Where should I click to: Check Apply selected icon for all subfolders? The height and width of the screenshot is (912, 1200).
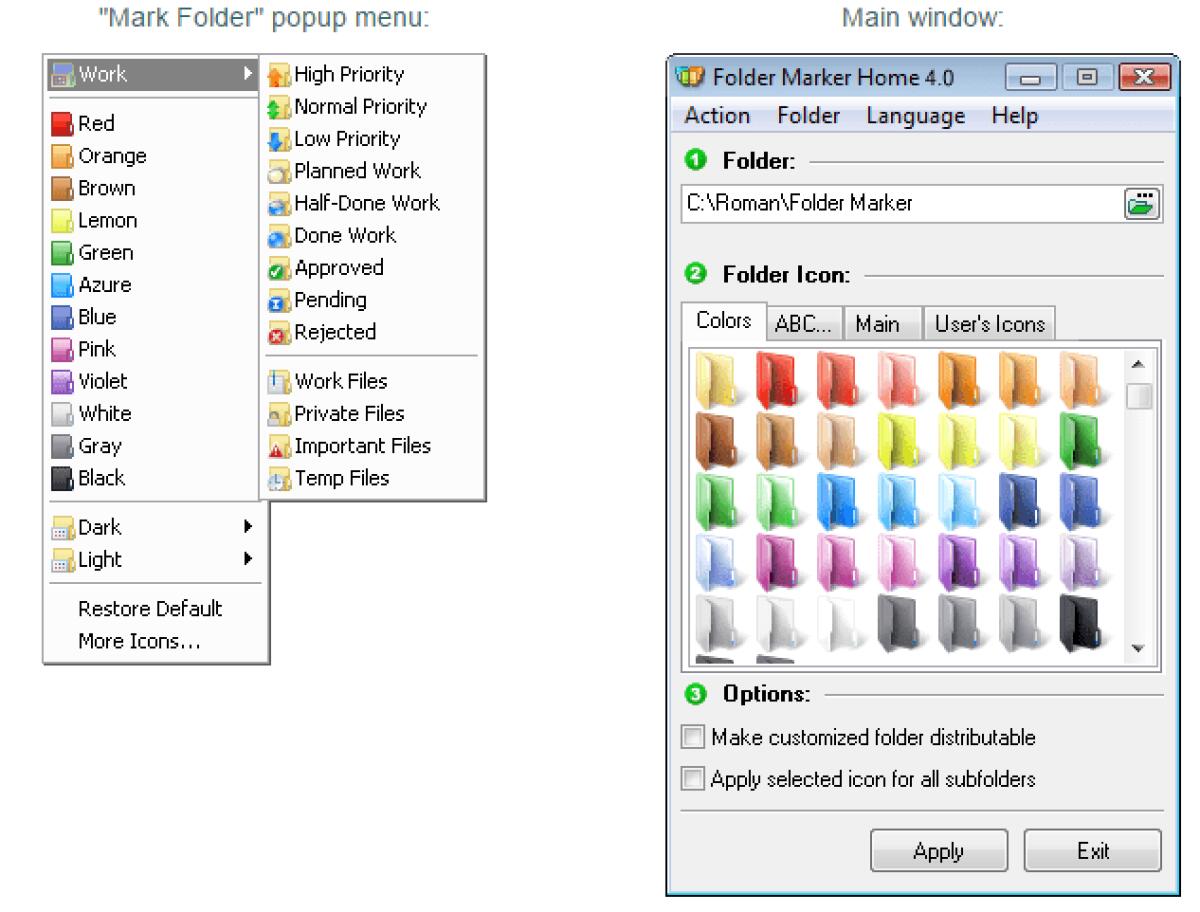691,778
